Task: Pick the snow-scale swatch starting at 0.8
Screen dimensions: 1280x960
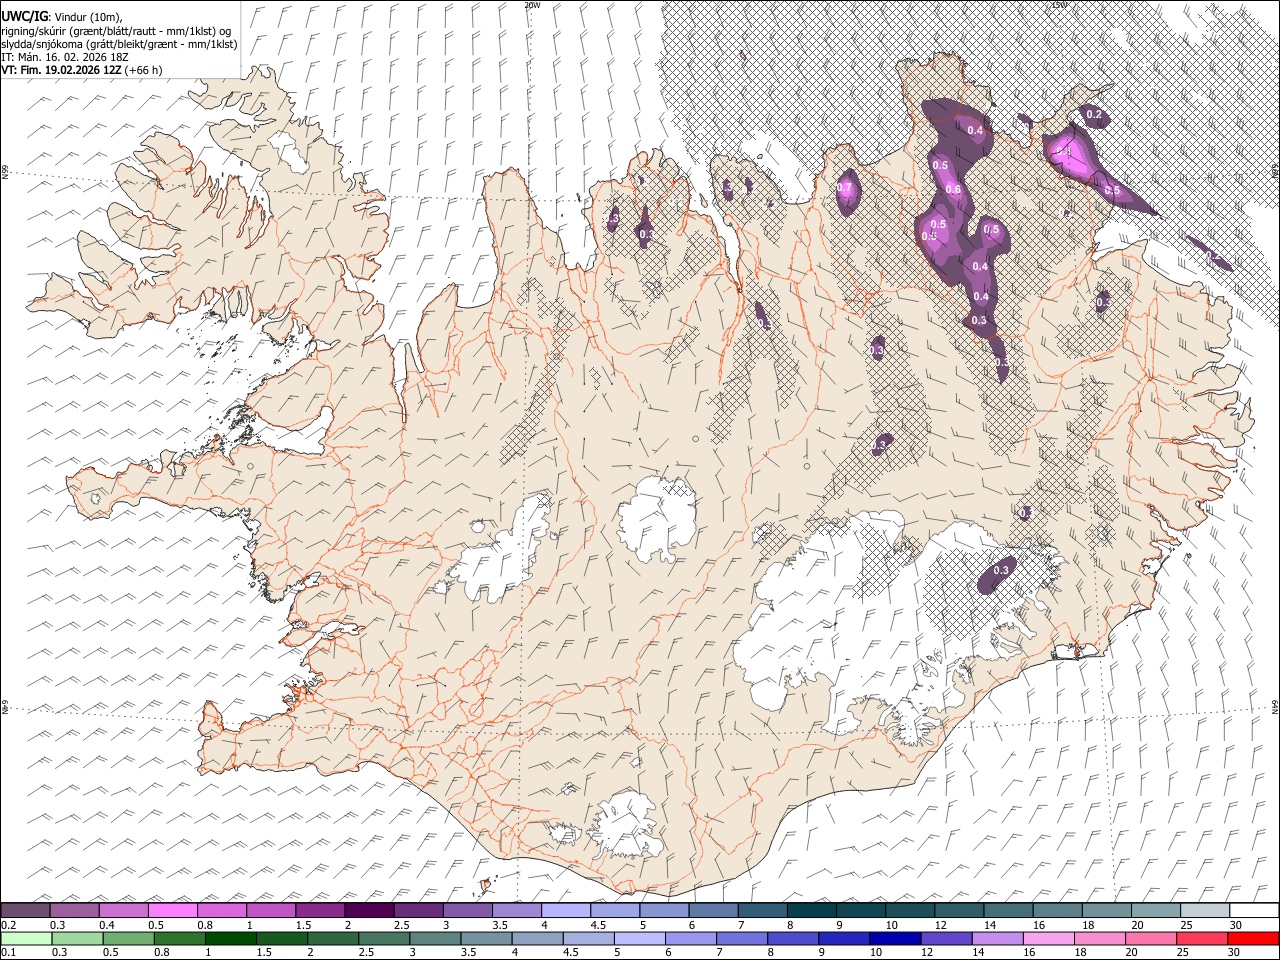Action: 221,910
